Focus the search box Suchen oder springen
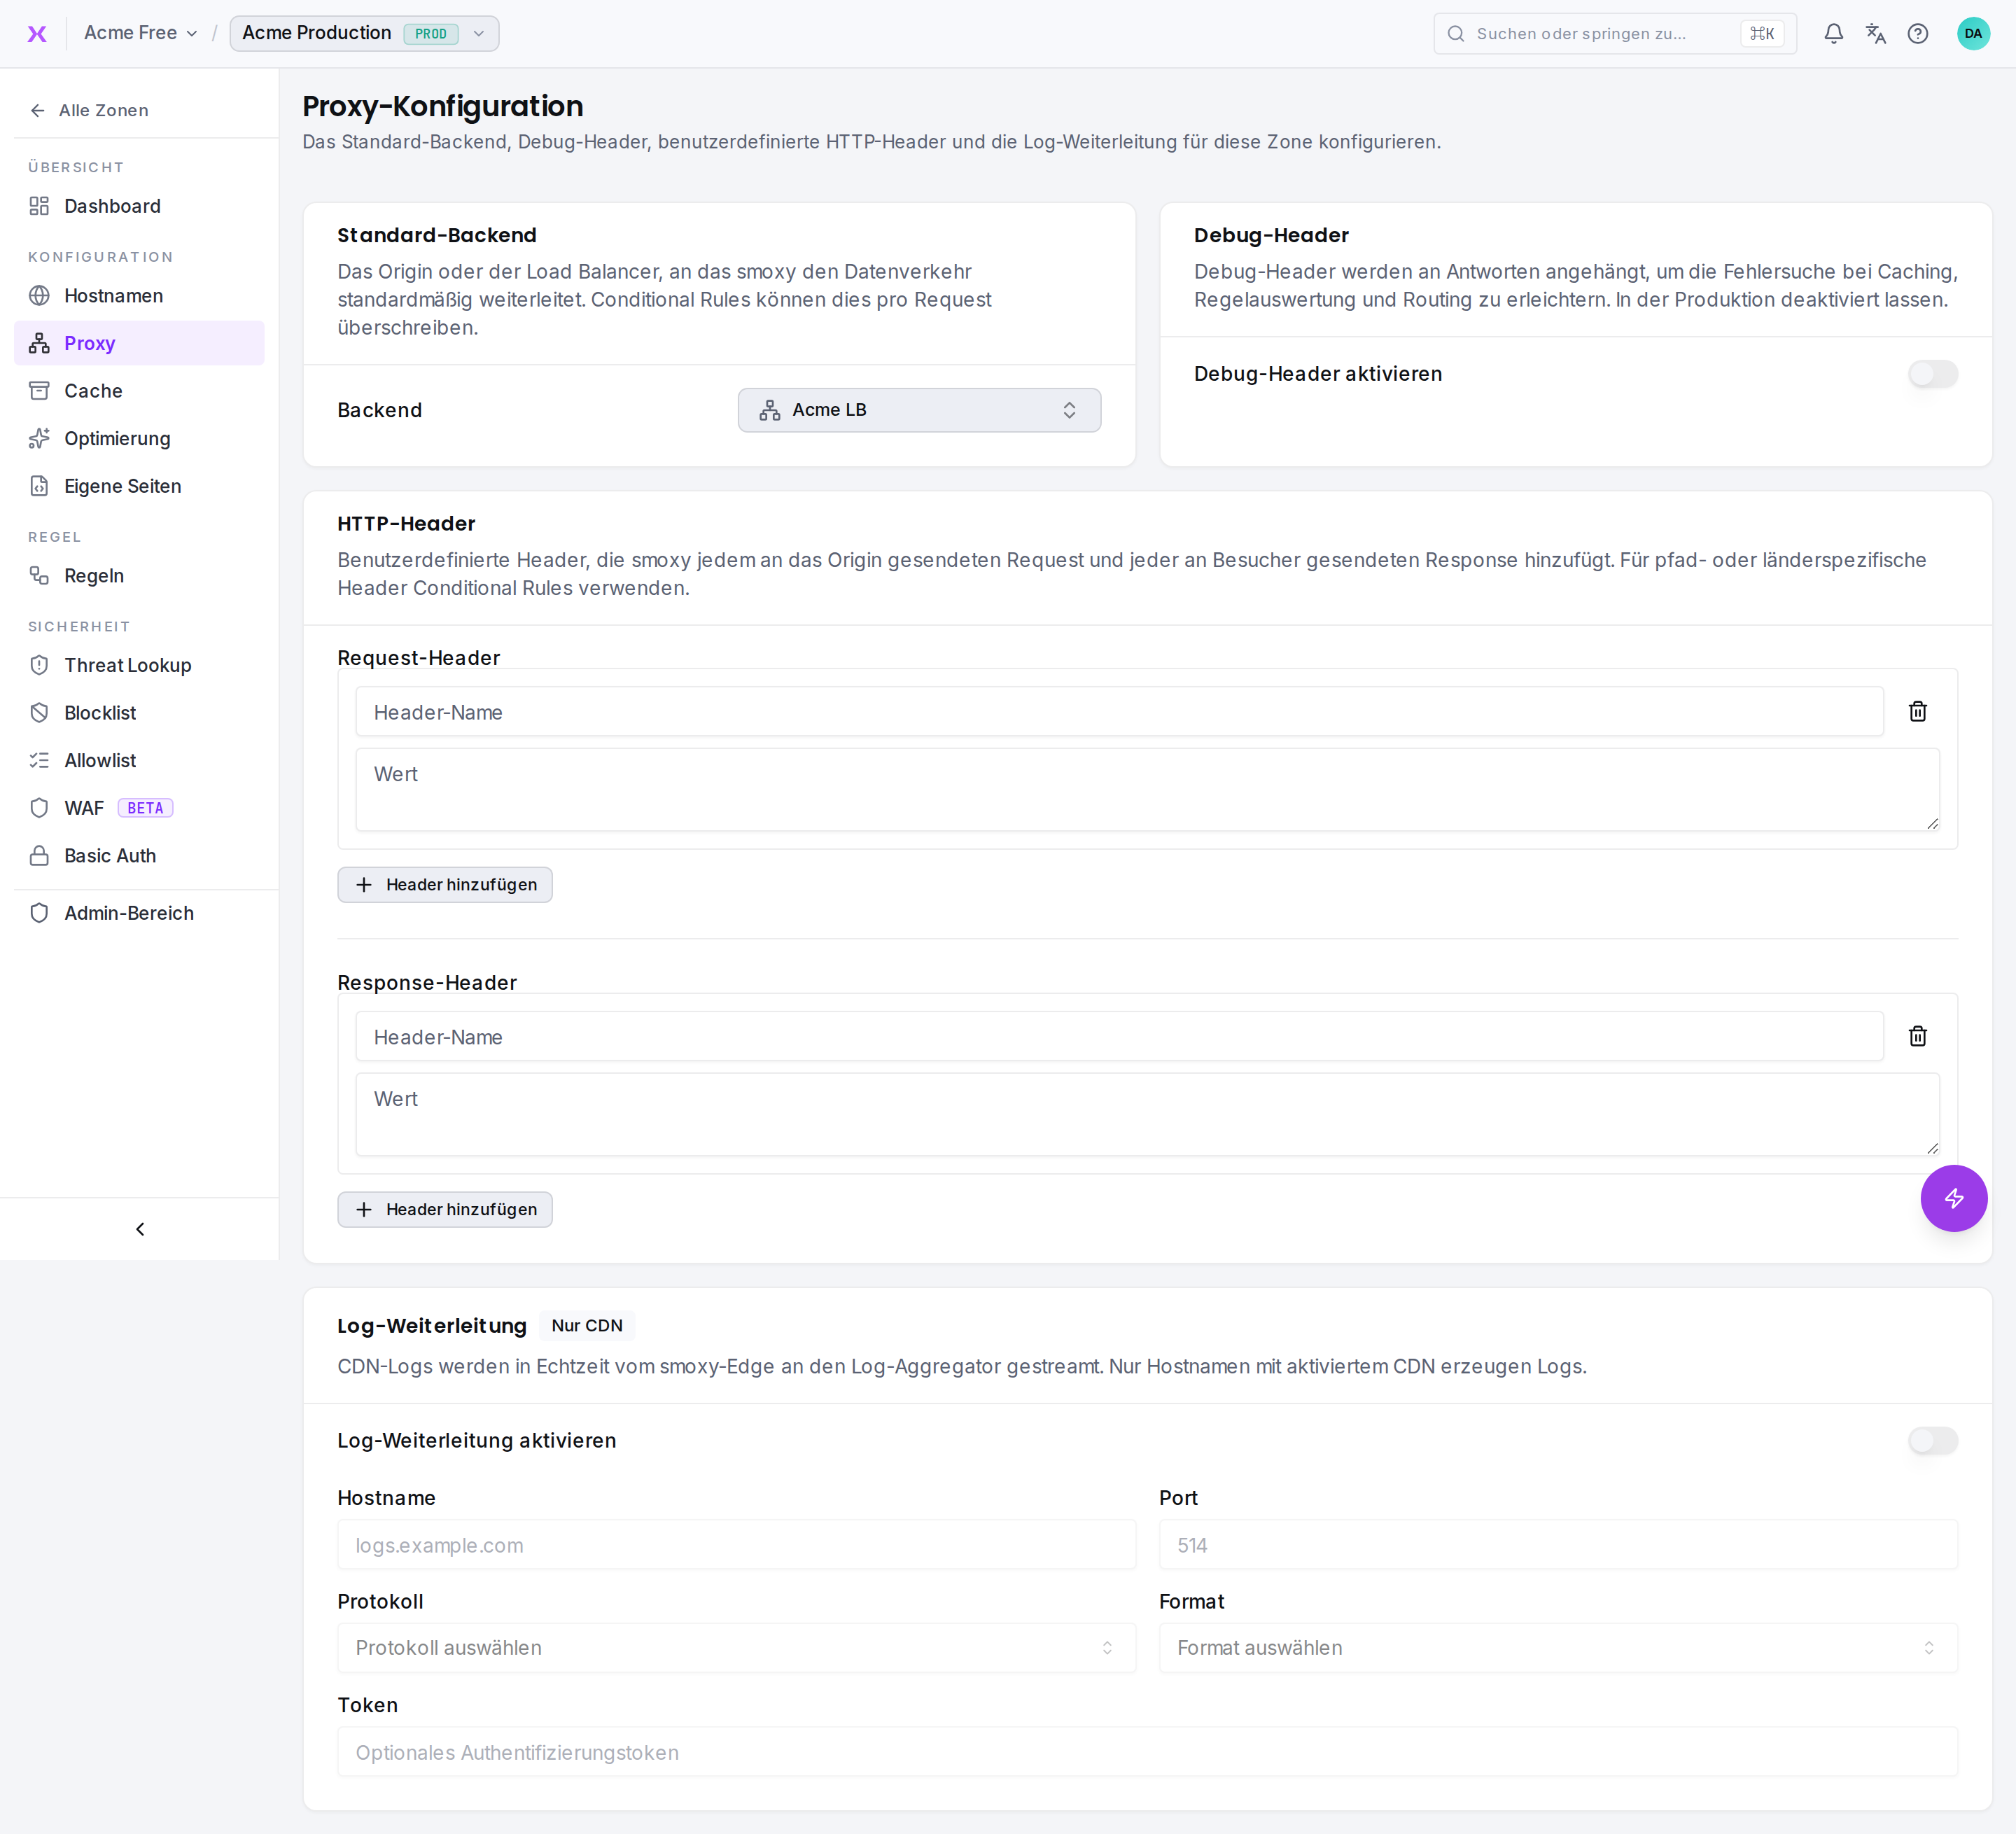The width and height of the screenshot is (2016, 1834). (x=1614, y=34)
